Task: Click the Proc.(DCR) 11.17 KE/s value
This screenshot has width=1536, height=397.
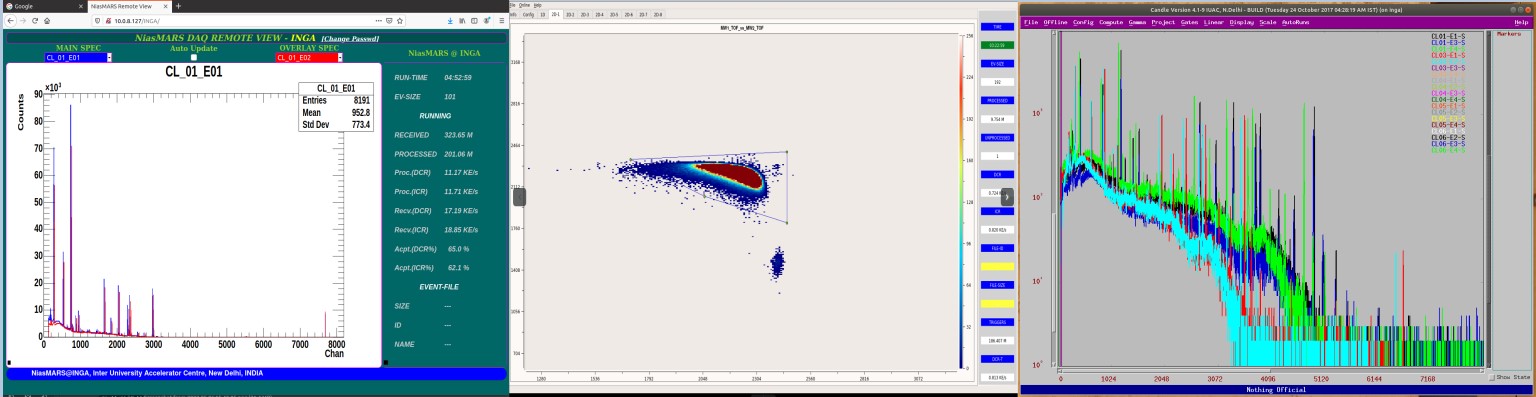Action: (461, 173)
